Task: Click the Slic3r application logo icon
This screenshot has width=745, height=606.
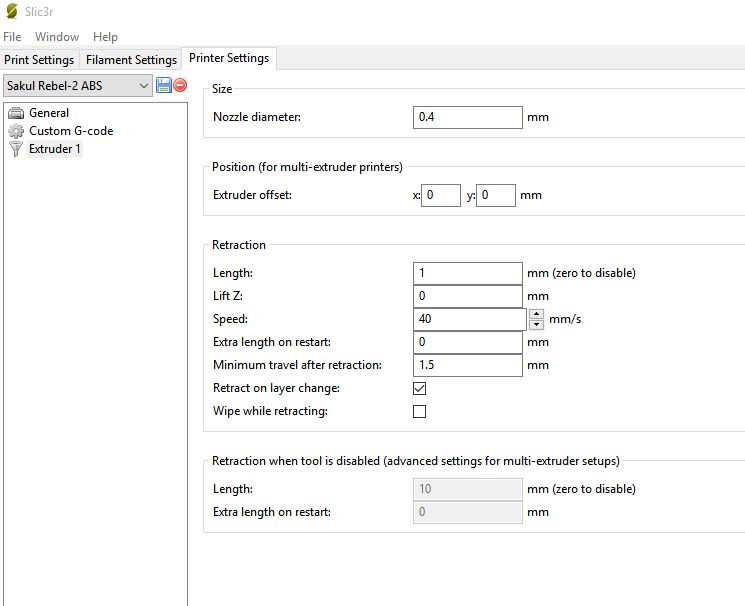Action: tap(11, 12)
